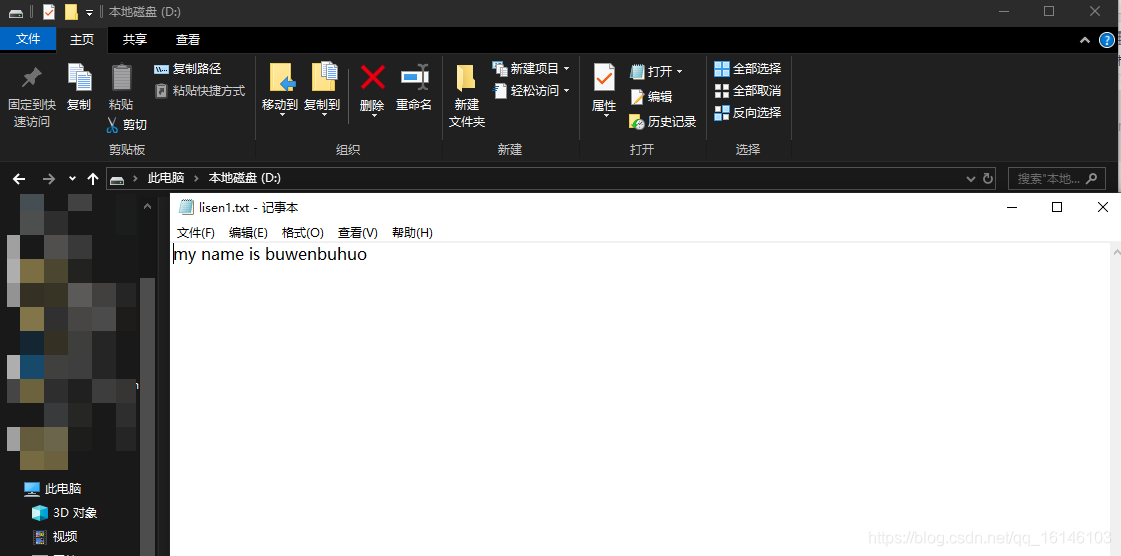Click in the Notepad text 'my name is buwenbuhuo'
This screenshot has height=556, width=1121.
270,254
